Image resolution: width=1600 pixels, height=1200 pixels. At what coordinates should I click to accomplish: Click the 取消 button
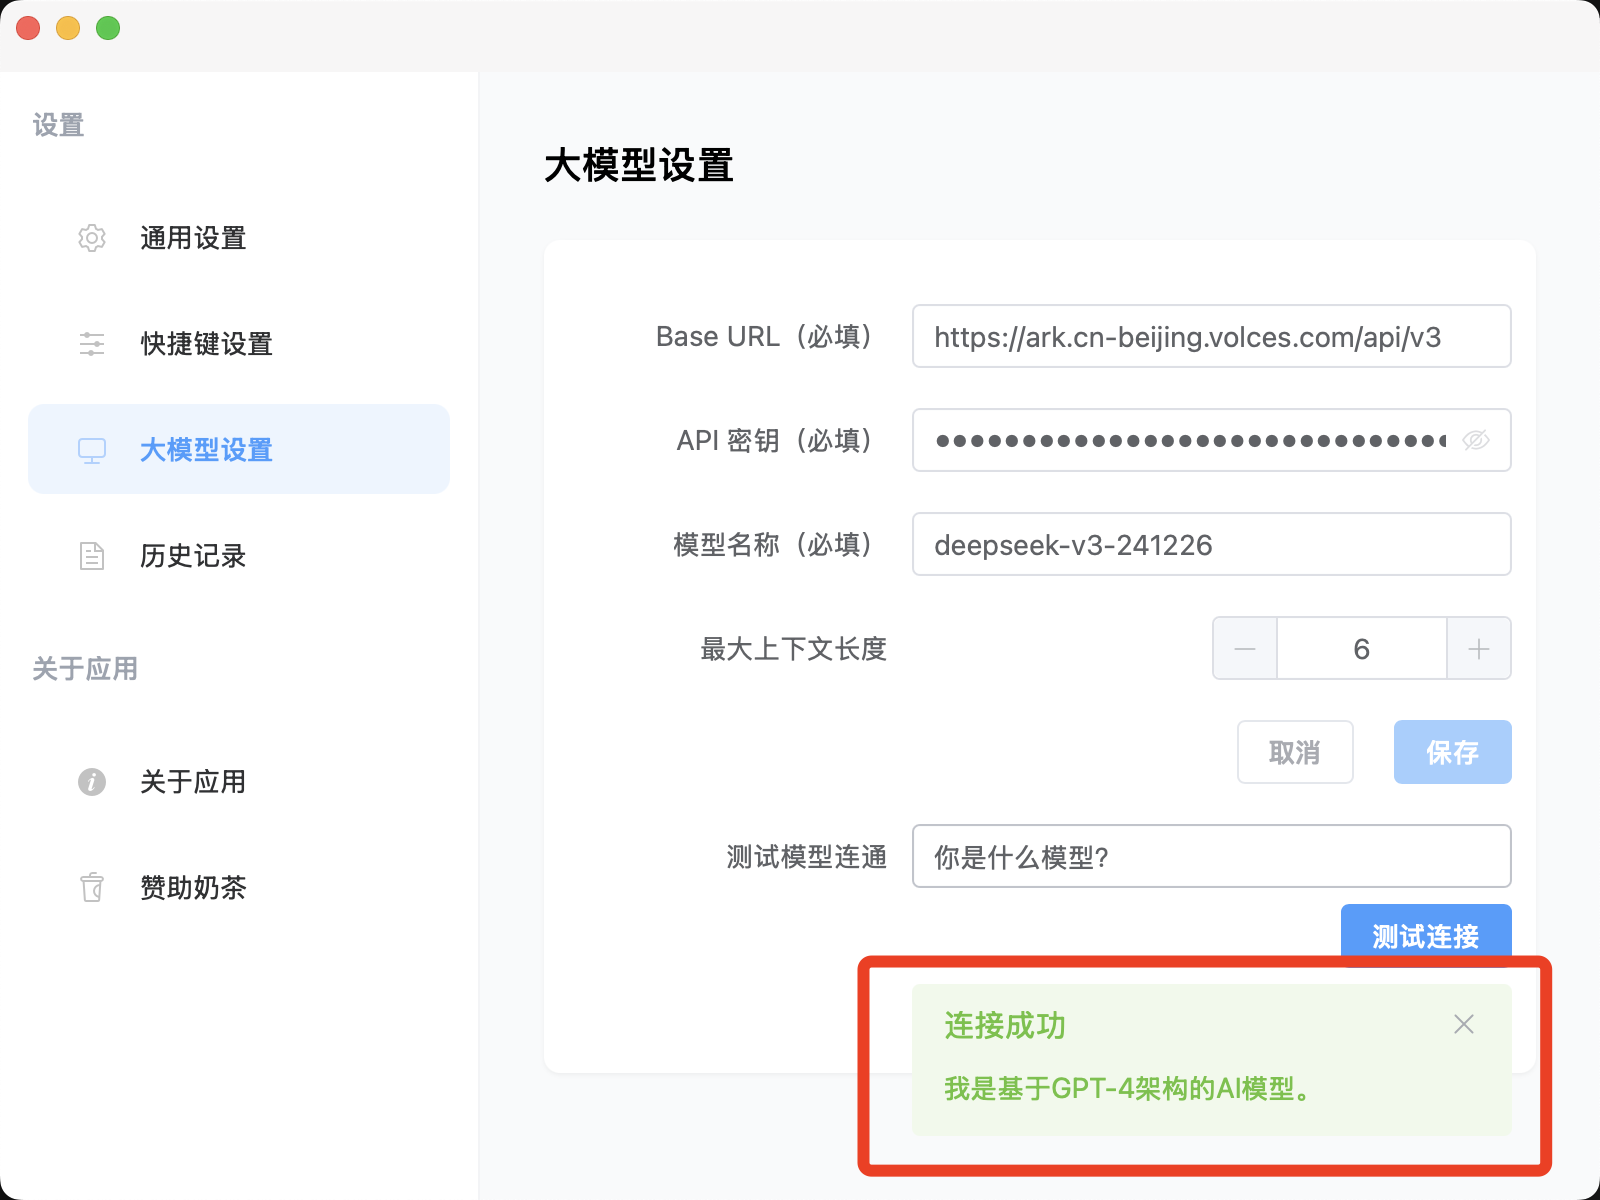coord(1295,752)
